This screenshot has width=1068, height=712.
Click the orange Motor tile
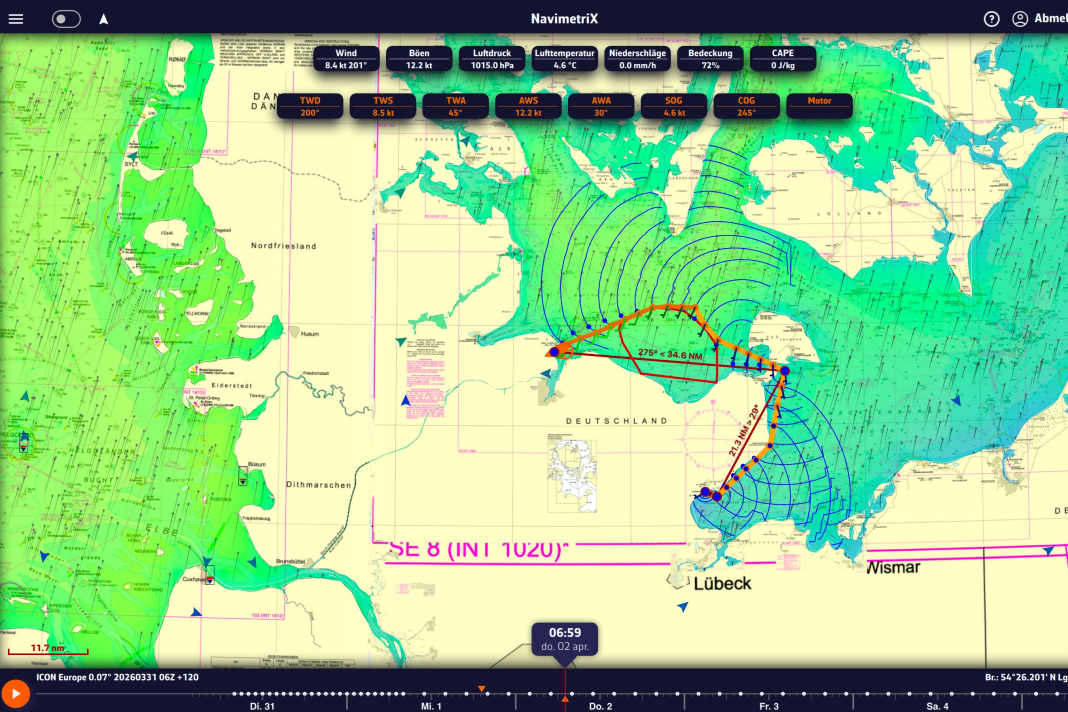click(819, 106)
